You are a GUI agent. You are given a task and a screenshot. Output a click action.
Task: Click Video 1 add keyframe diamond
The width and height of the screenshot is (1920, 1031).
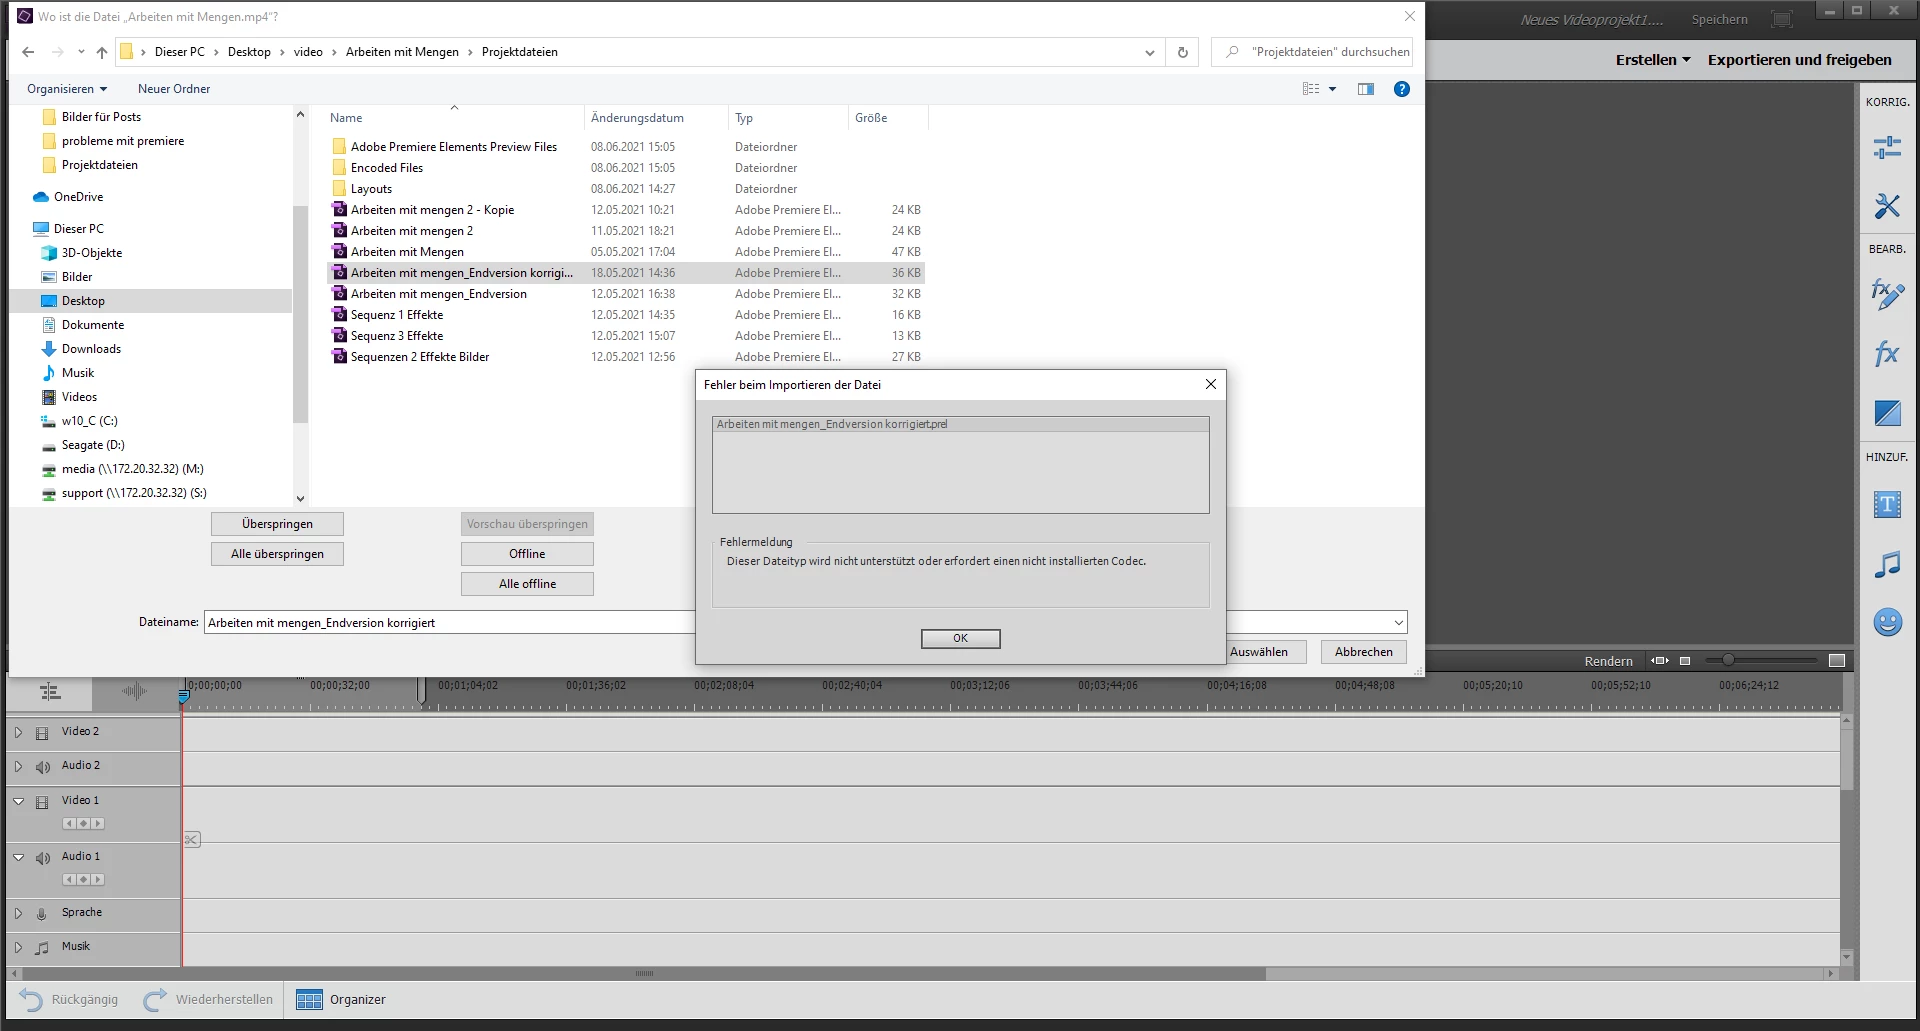(83, 824)
